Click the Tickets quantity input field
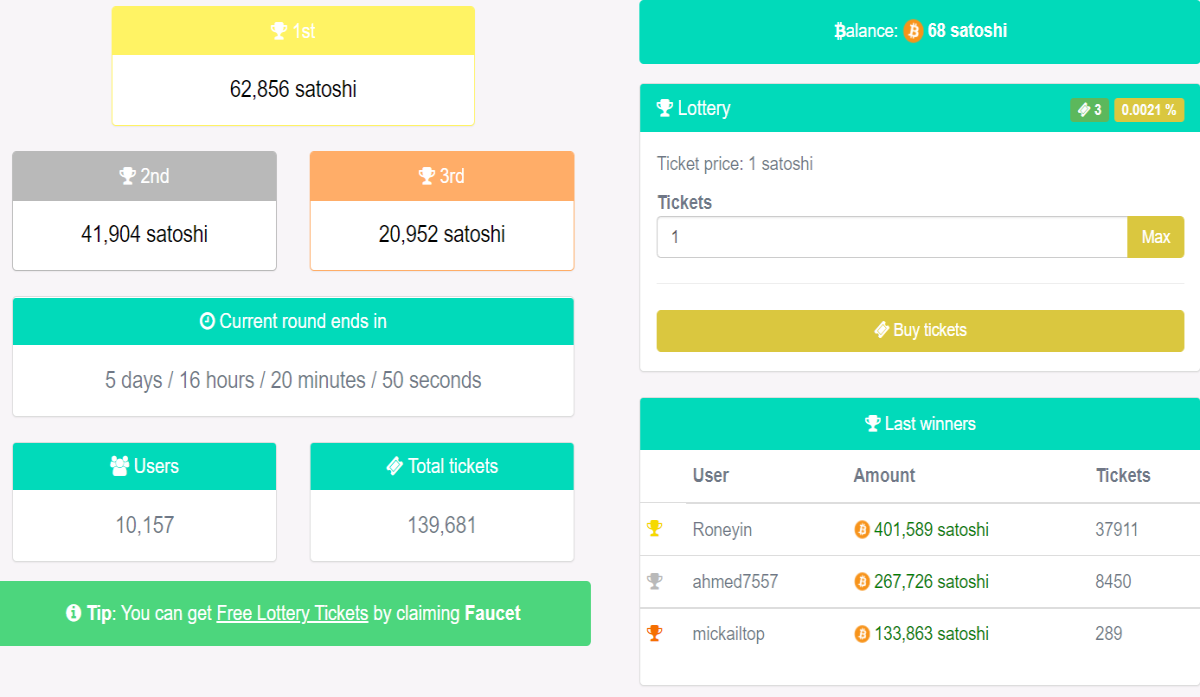The height and width of the screenshot is (697, 1200). point(892,237)
